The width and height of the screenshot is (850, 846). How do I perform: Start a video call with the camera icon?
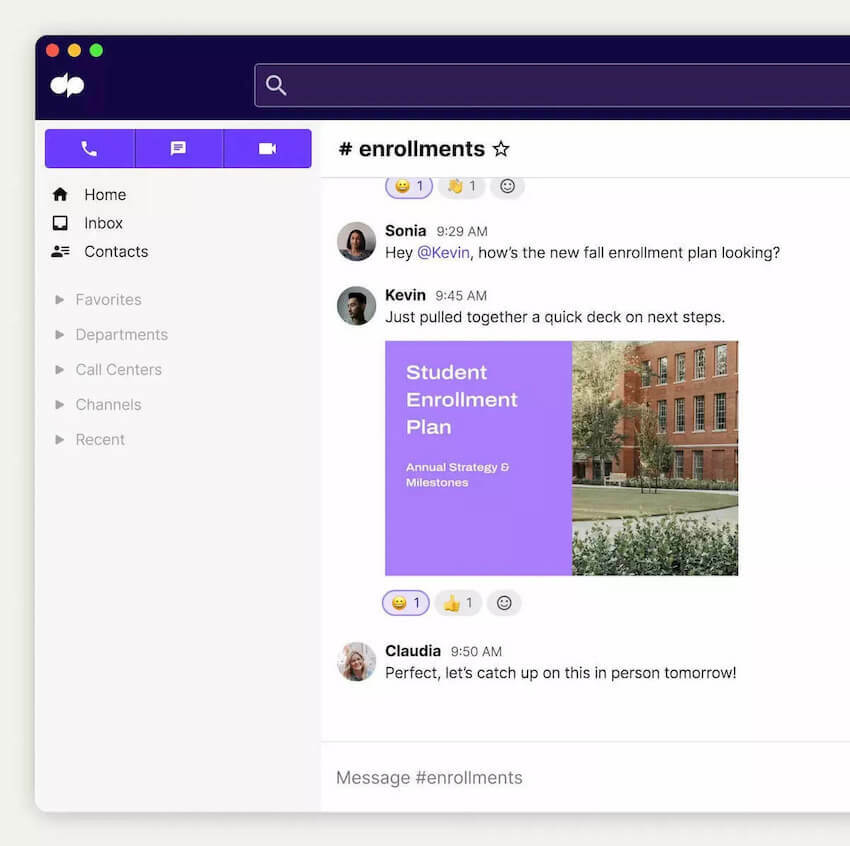point(267,148)
